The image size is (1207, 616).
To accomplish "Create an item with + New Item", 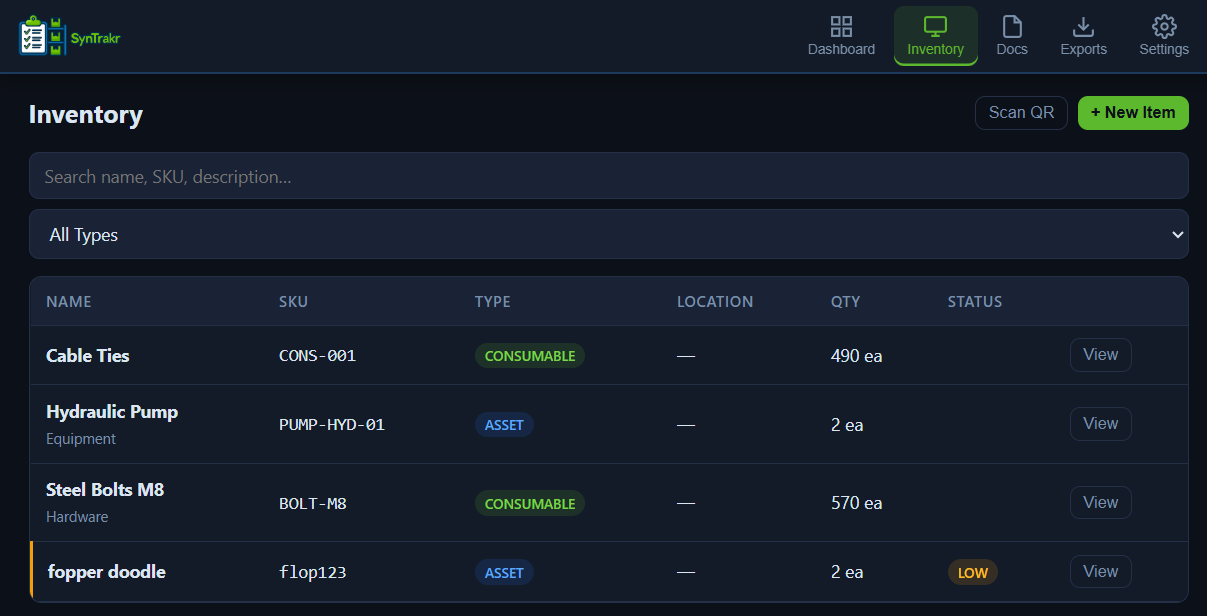I will (x=1133, y=113).
